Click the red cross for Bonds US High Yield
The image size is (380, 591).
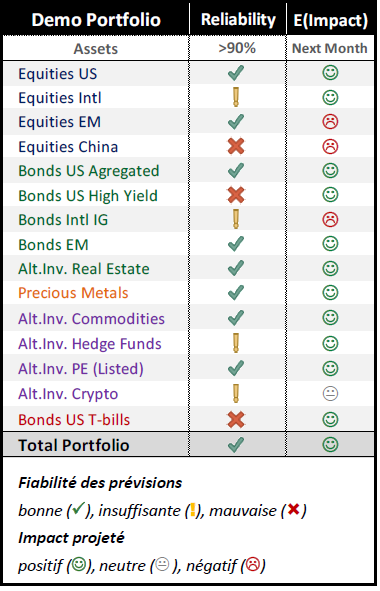pos(236,195)
